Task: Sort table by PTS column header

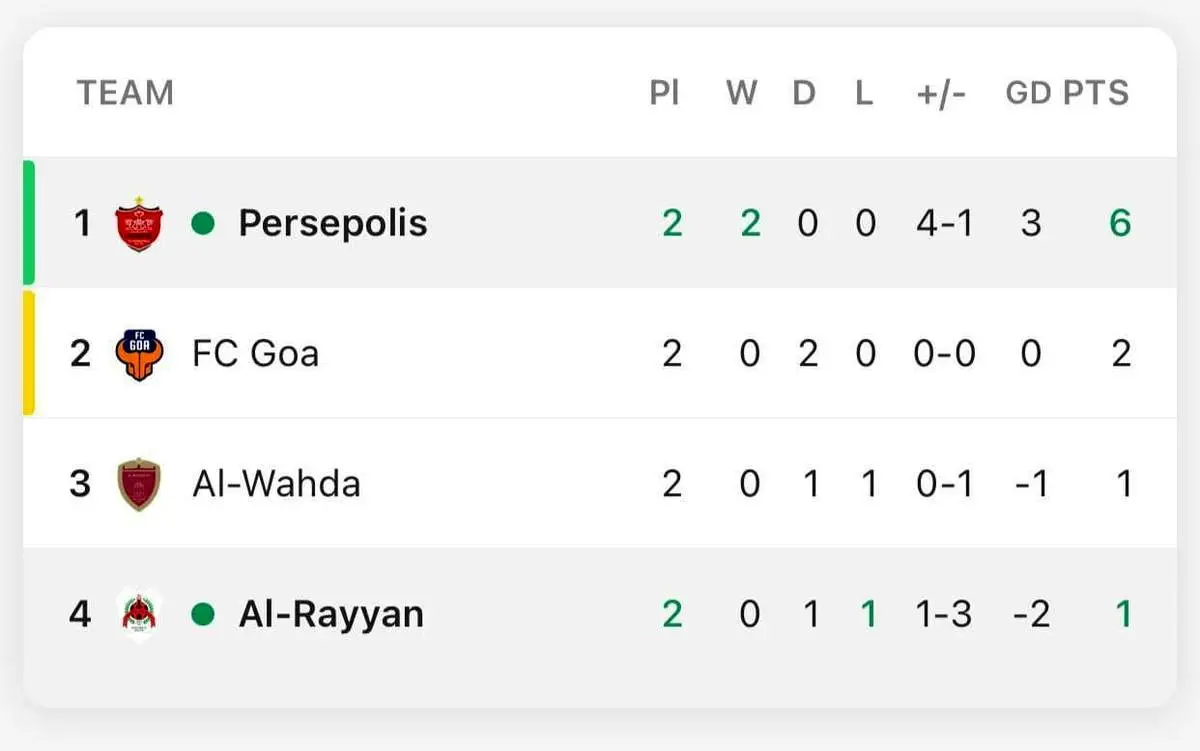Action: 1095,93
